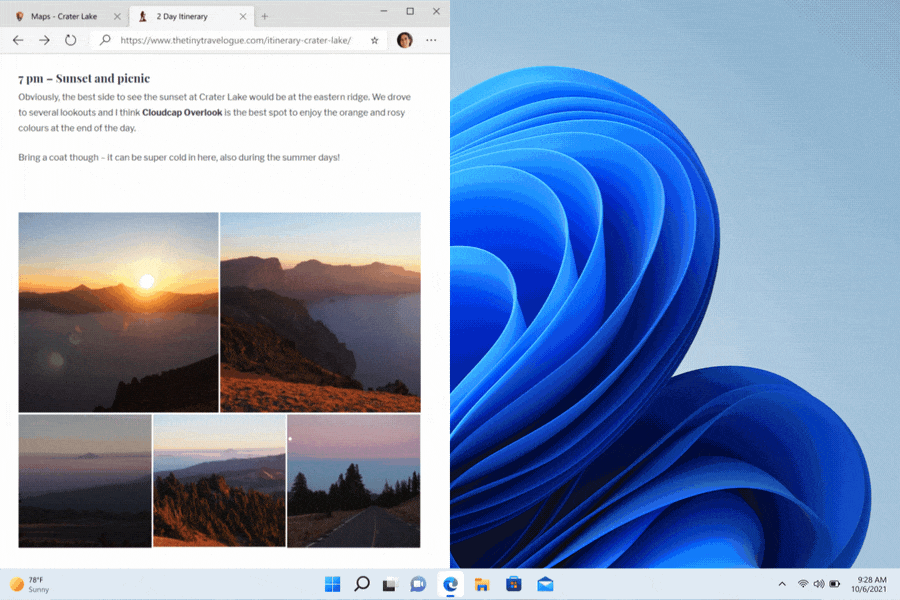The height and width of the screenshot is (600, 900).
Task: Open the road with pine trees photo
Action: (353, 481)
